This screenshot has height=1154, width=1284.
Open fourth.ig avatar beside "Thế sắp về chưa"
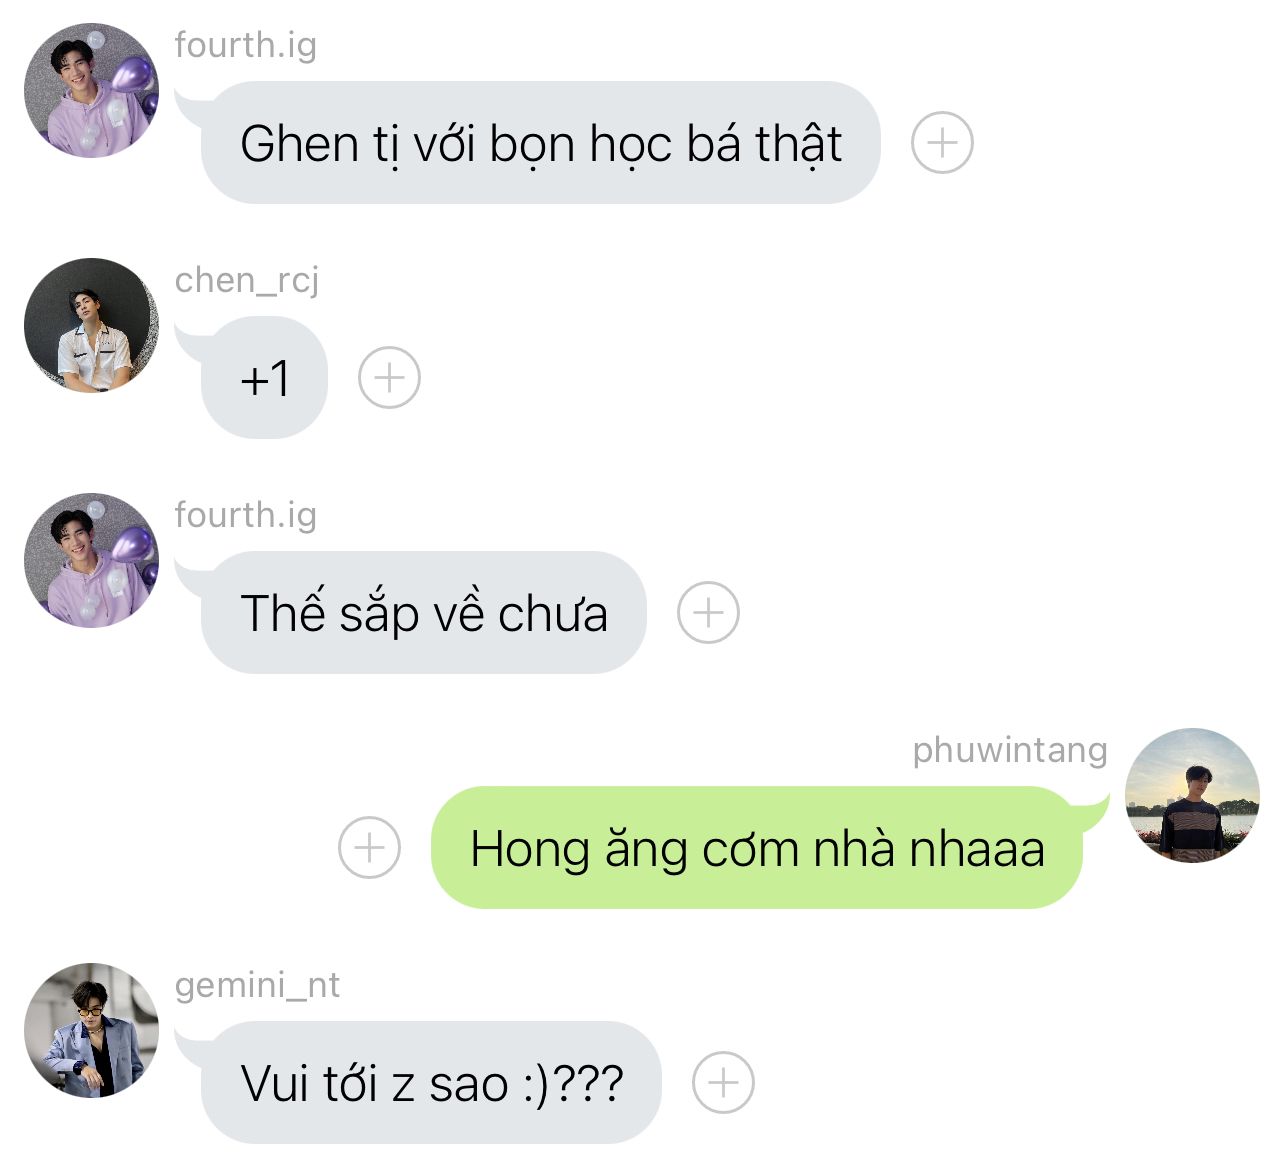(x=91, y=561)
